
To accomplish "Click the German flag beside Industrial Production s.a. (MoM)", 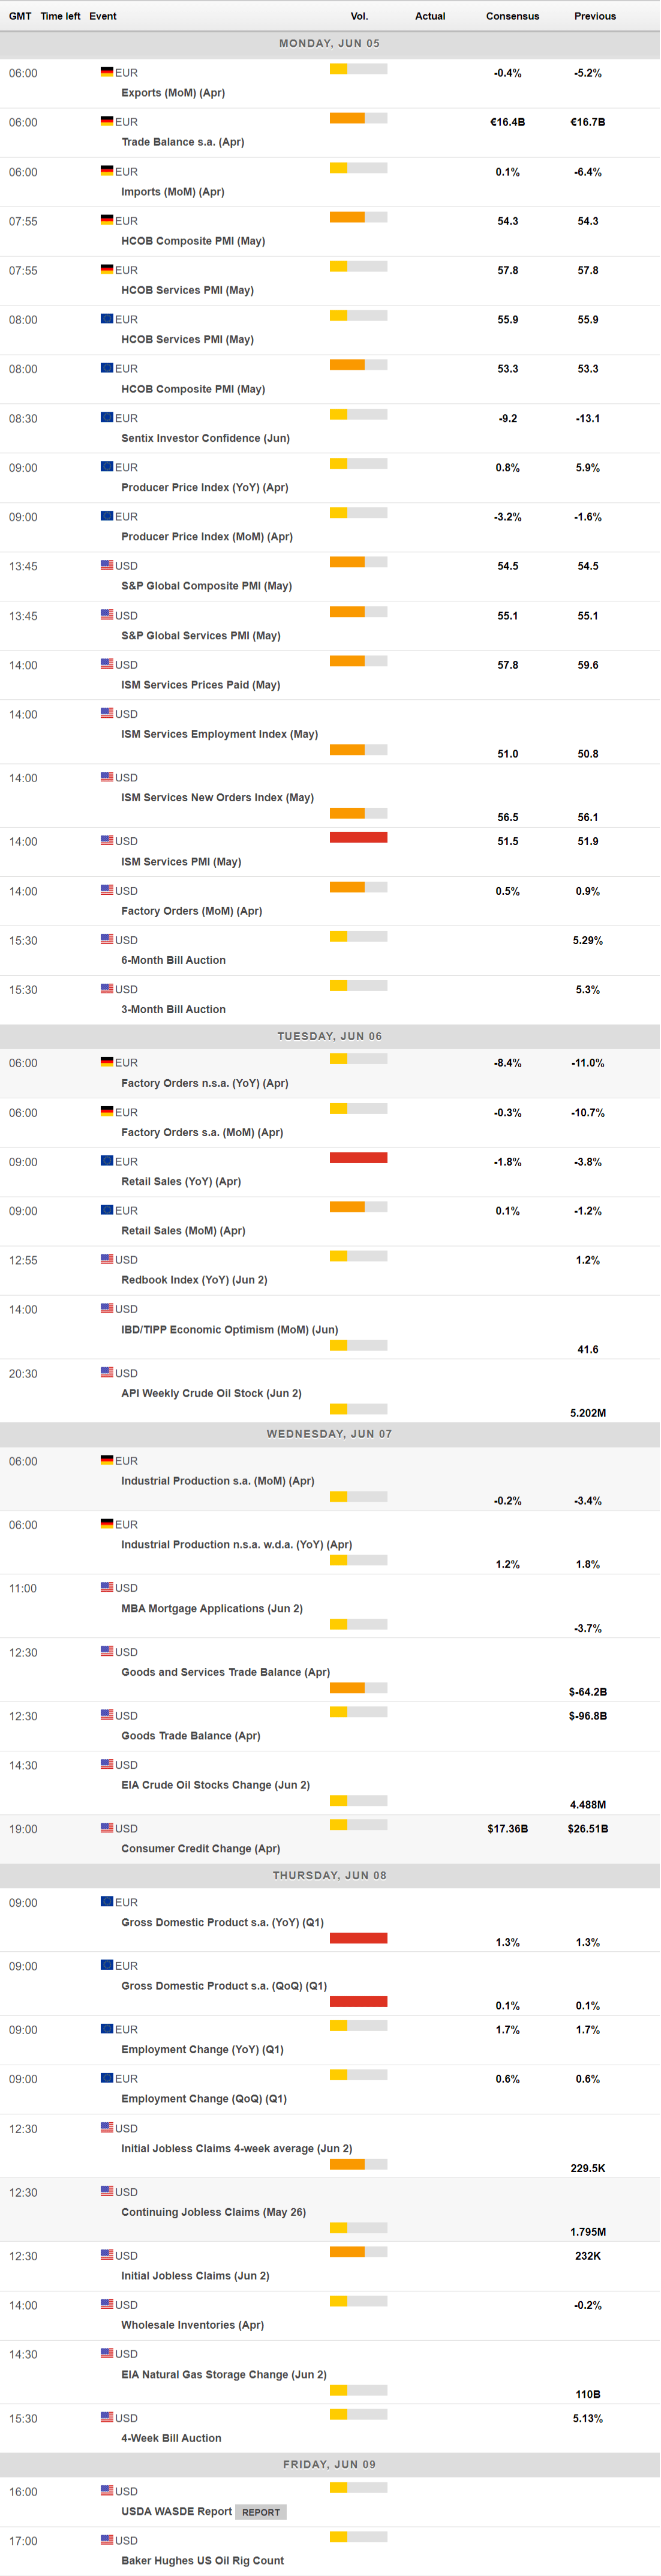I will 106,1460.
